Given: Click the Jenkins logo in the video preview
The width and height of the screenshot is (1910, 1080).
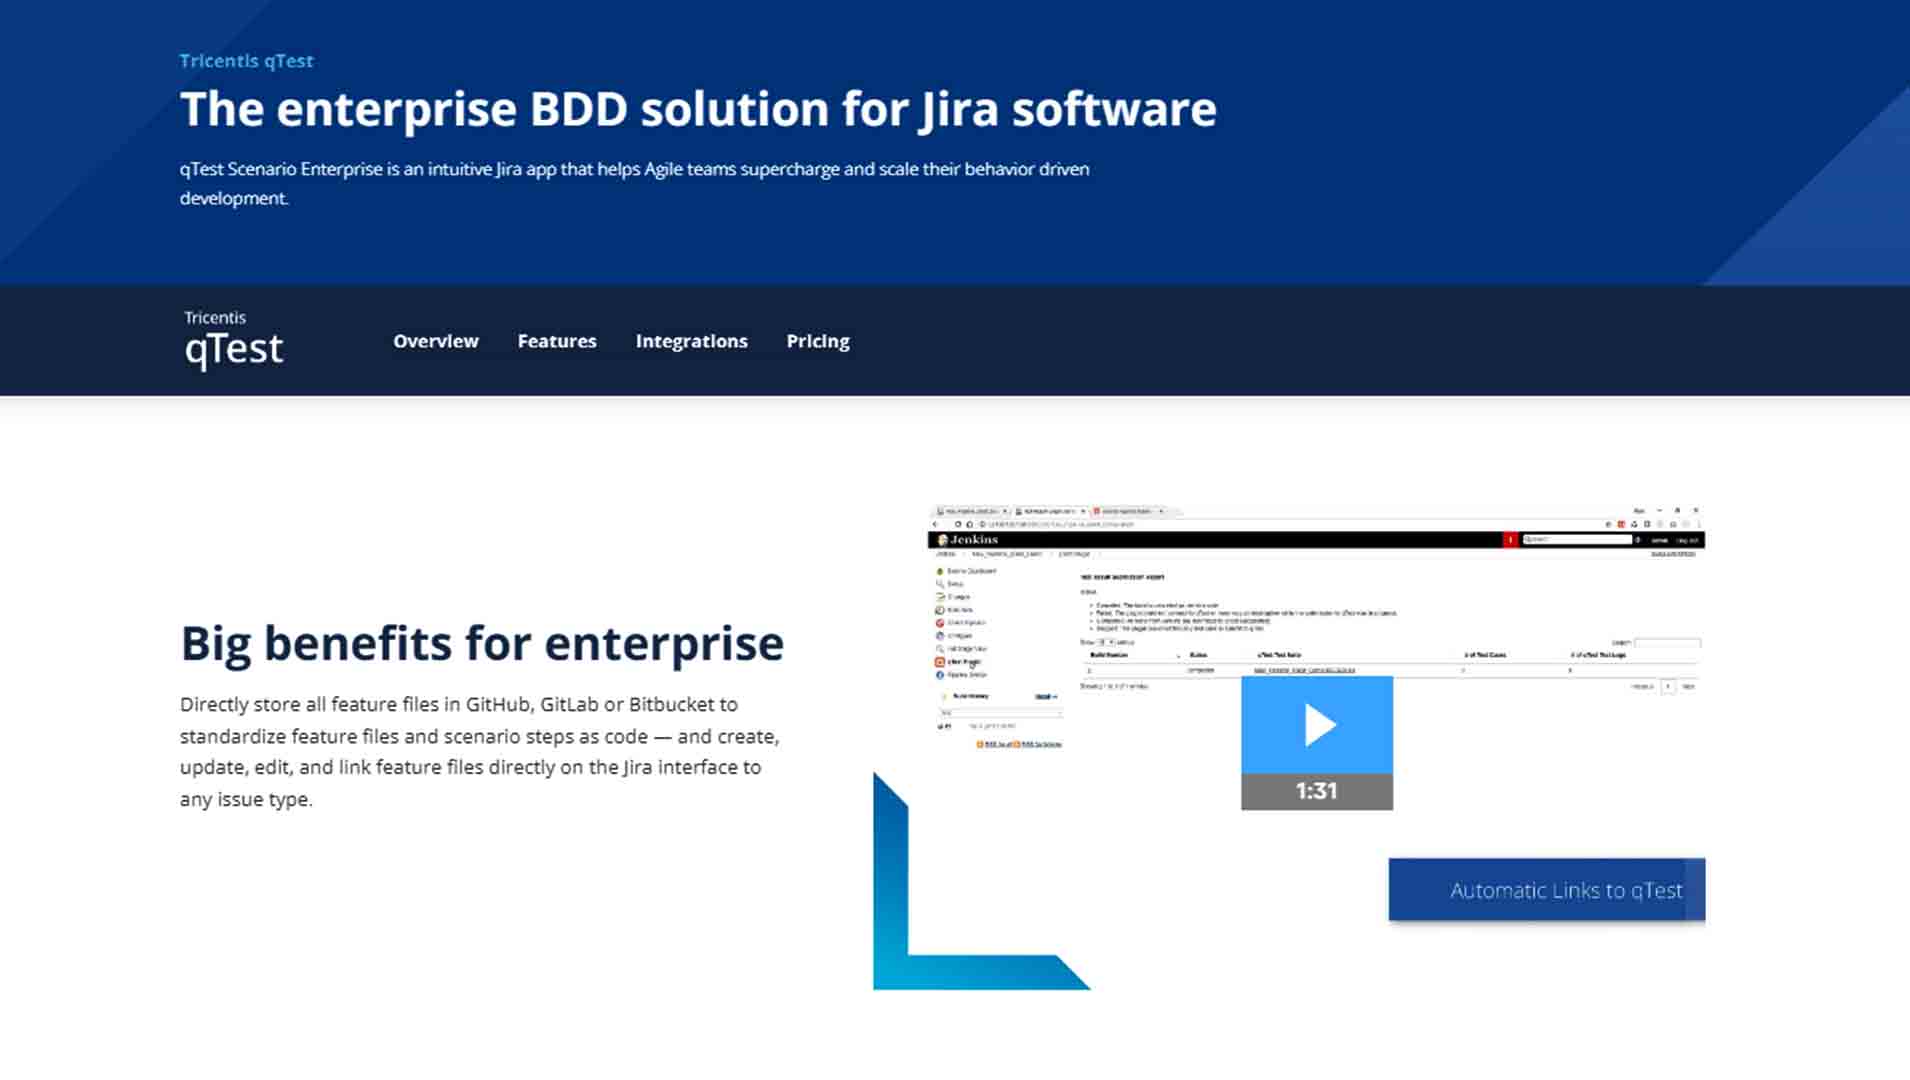Looking at the screenshot, I should point(967,540).
